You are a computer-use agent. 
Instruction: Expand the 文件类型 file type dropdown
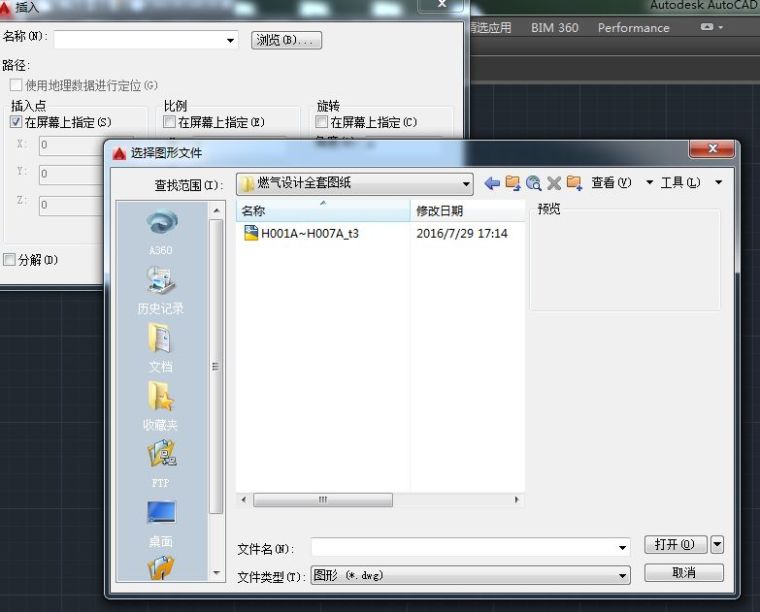pyautogui.click(x=623, y=576)
